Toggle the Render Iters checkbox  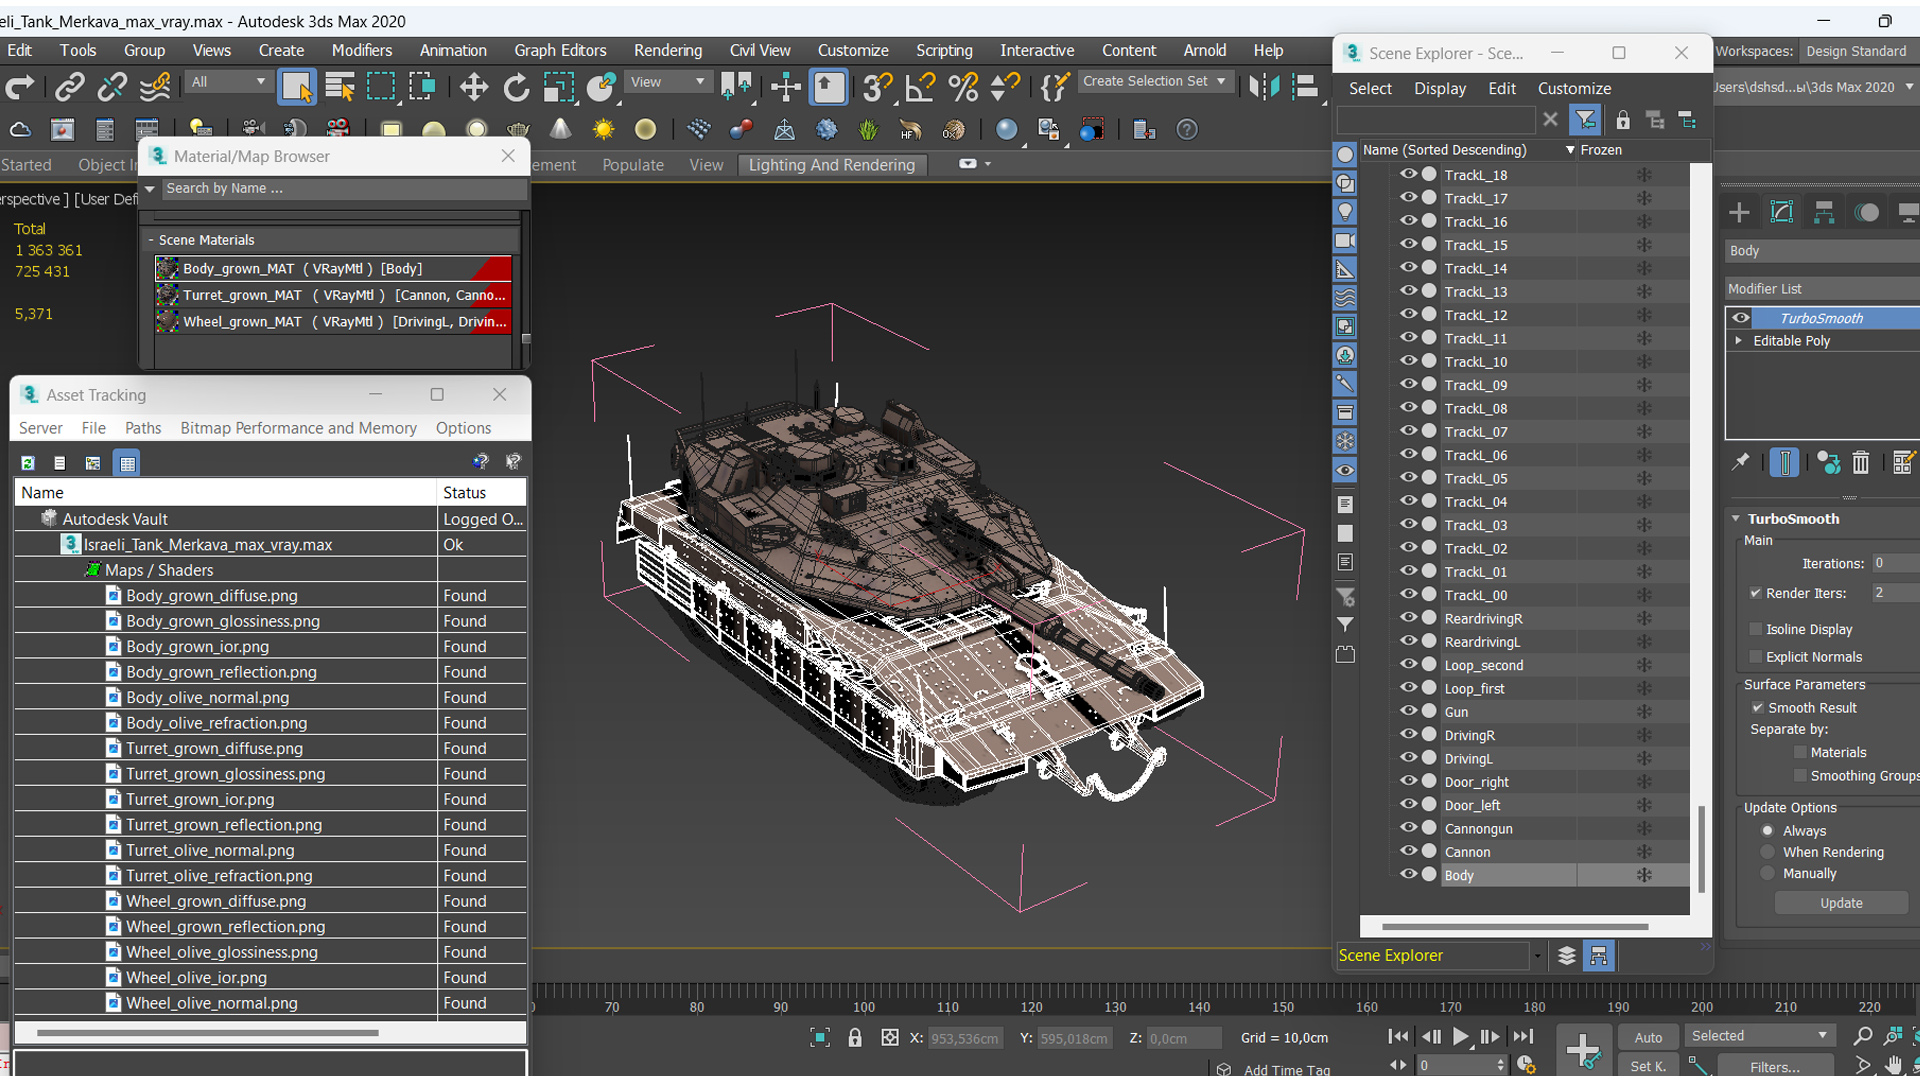click(1756, 593)
